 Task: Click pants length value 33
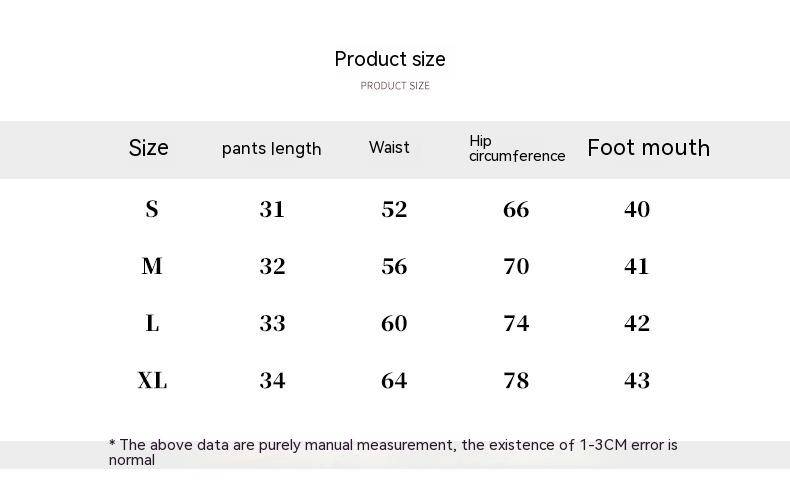272,323
